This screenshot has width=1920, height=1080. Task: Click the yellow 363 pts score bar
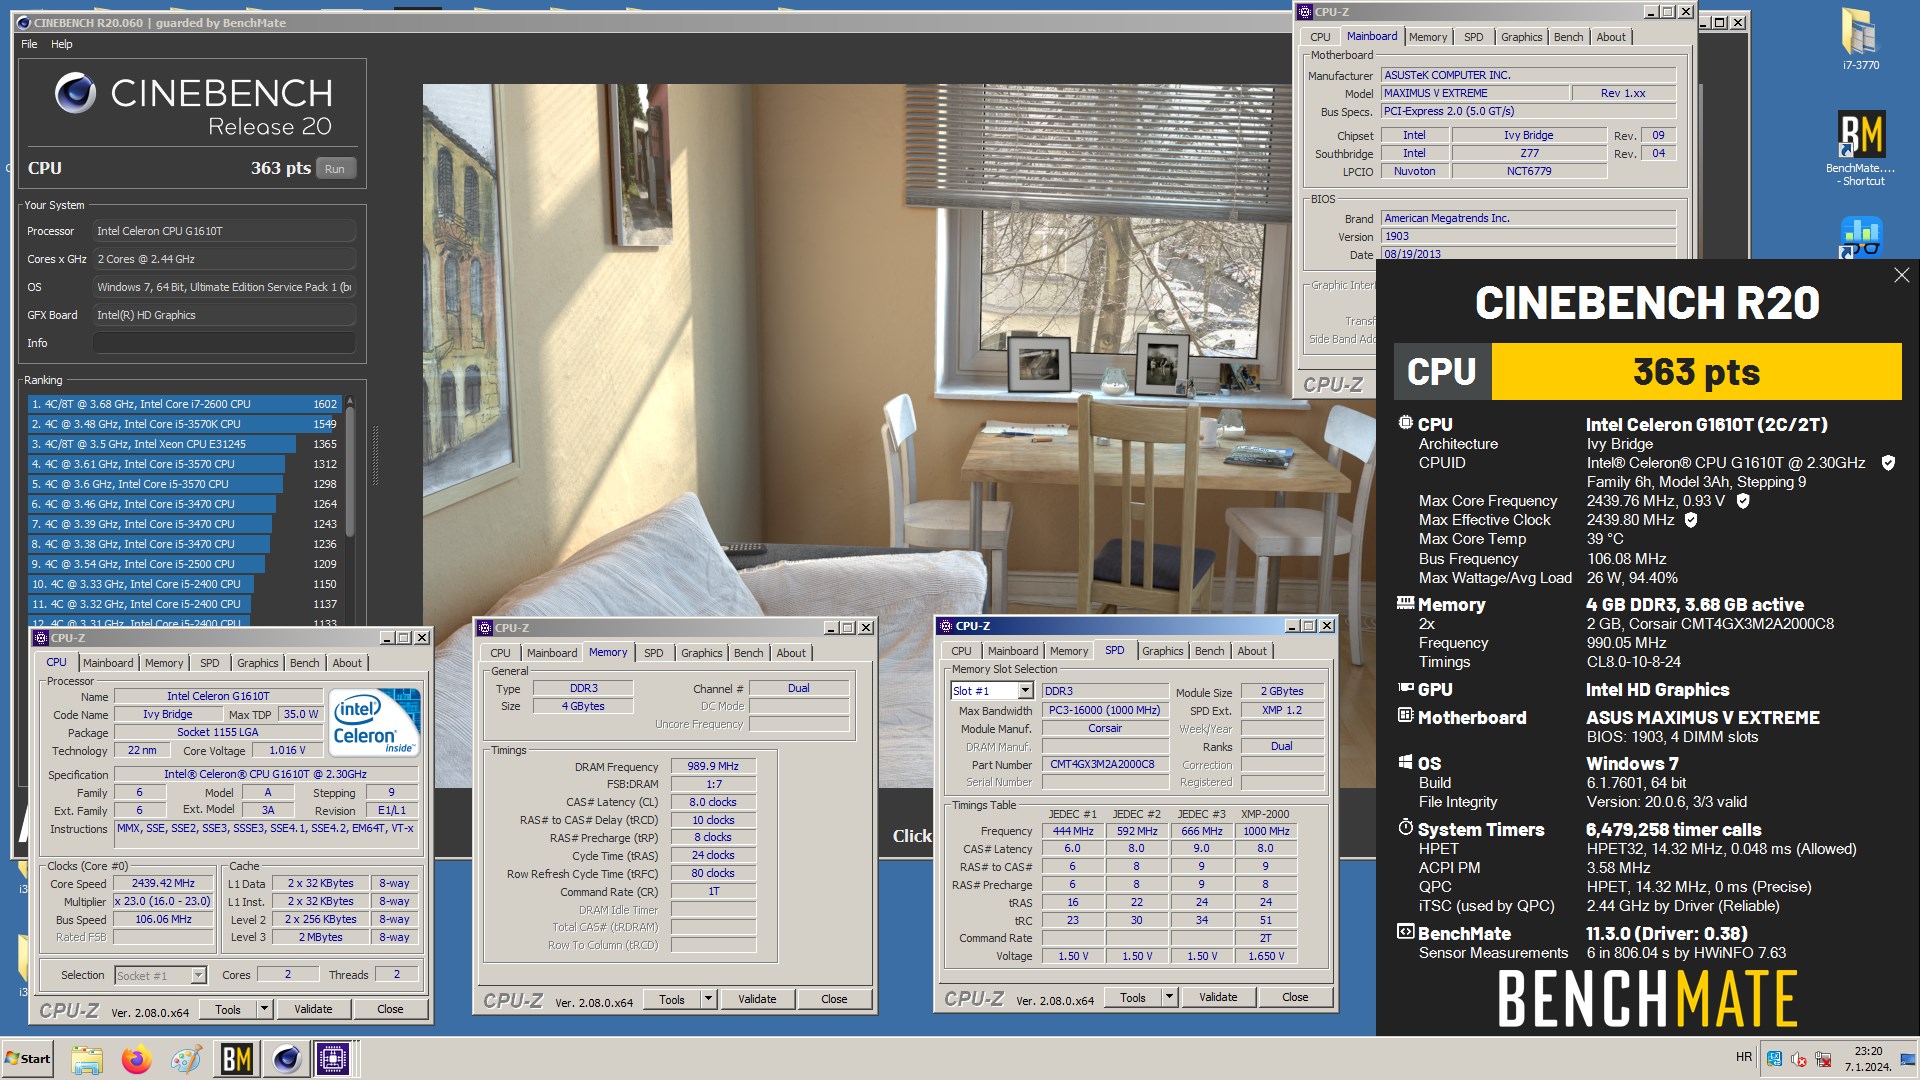pyautogui.click(x=1696, y=372)
